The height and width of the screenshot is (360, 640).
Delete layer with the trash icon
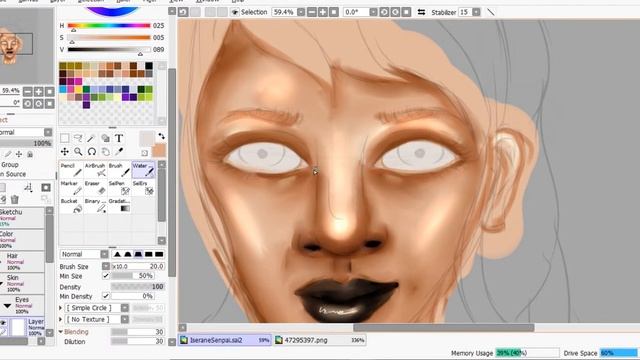(15, 199)
